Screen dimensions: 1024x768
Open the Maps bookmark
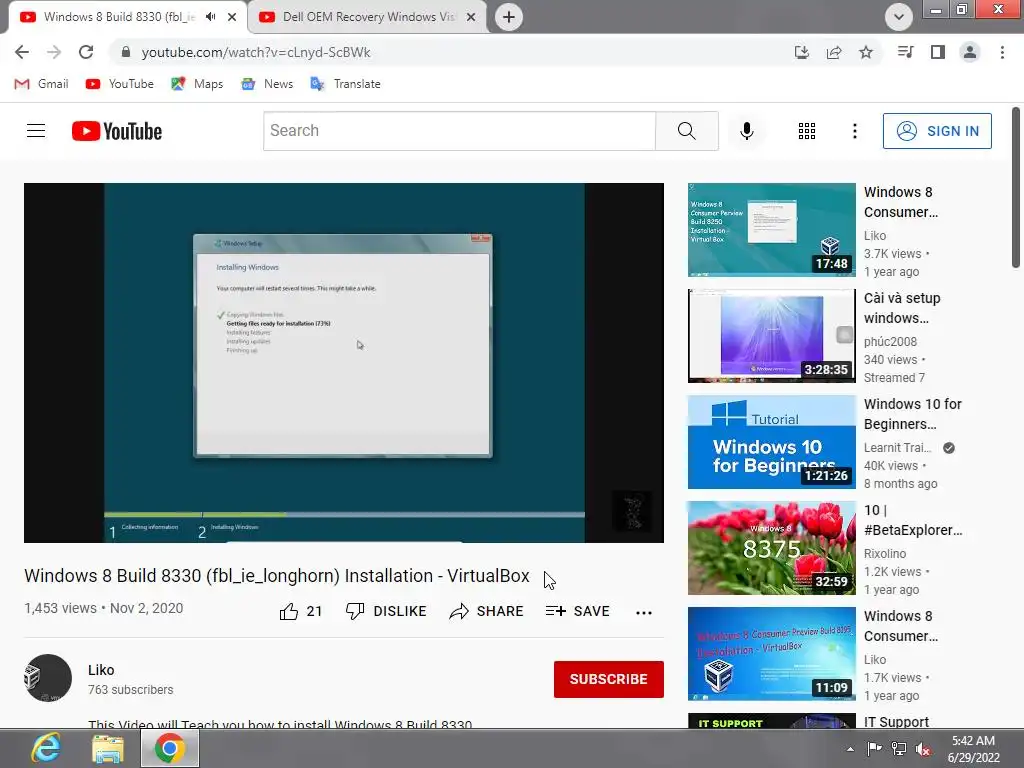pyautogui.click(x=197, y=84)
